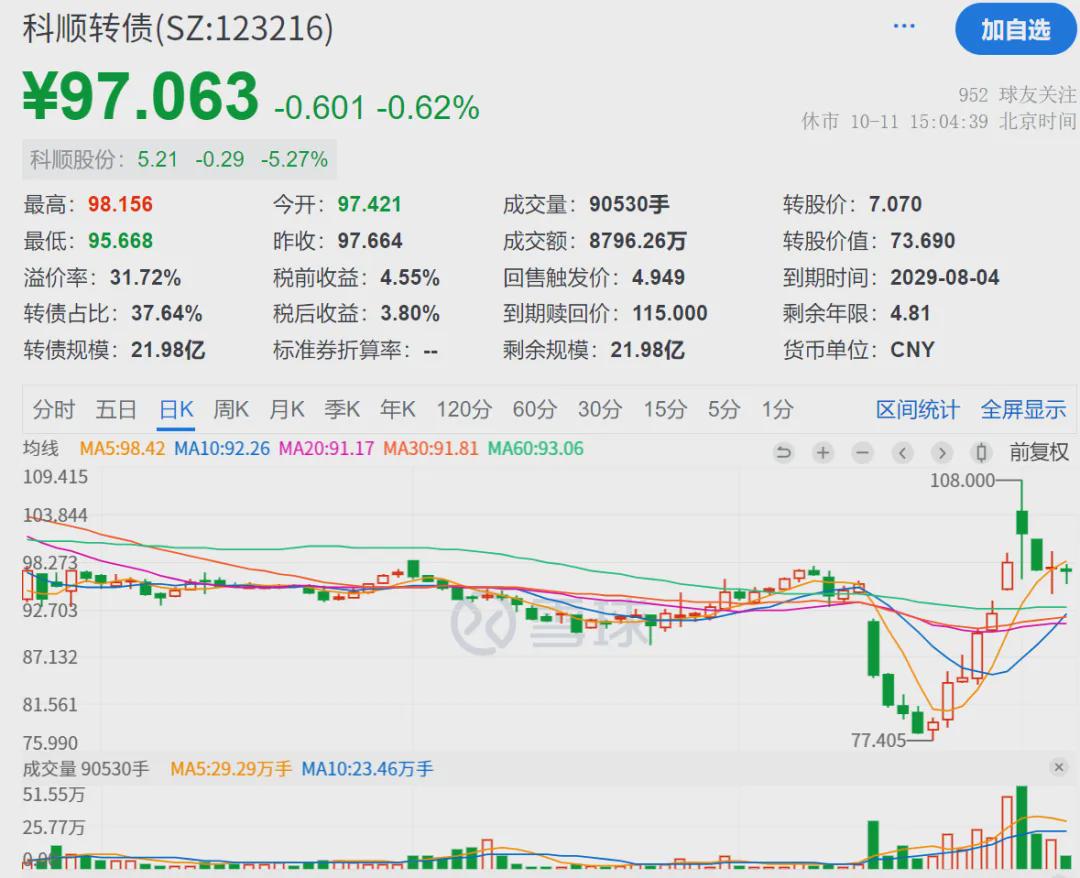Click the MA10:92.26 indicator label
Viewport: 1080px width, 878px height.
click(x=222, y=449)
